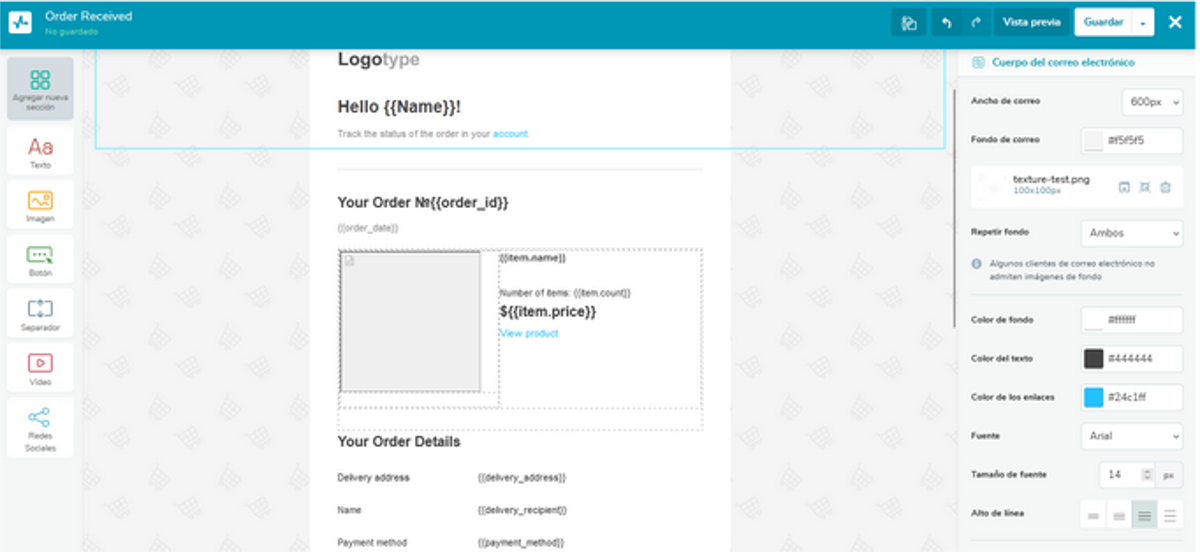This screenshot has width=1200, height=552.
Task: Select the Texto block tool
Action: tap(40, 151)
